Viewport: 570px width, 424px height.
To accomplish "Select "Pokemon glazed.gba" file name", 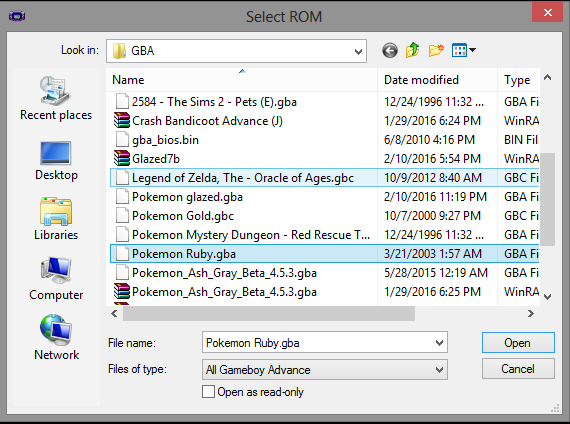I will tap(187, 197).
